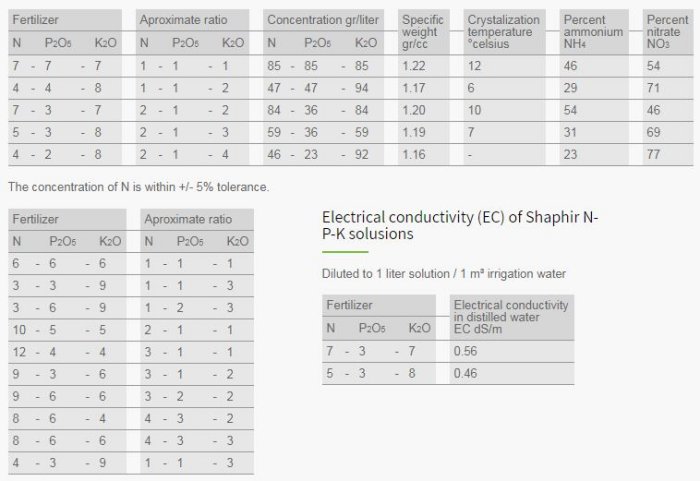The image size is (700, 481).
Task: Click the 'Electrical conductivity in distilled water' header
Action: [x=511, y=315]
